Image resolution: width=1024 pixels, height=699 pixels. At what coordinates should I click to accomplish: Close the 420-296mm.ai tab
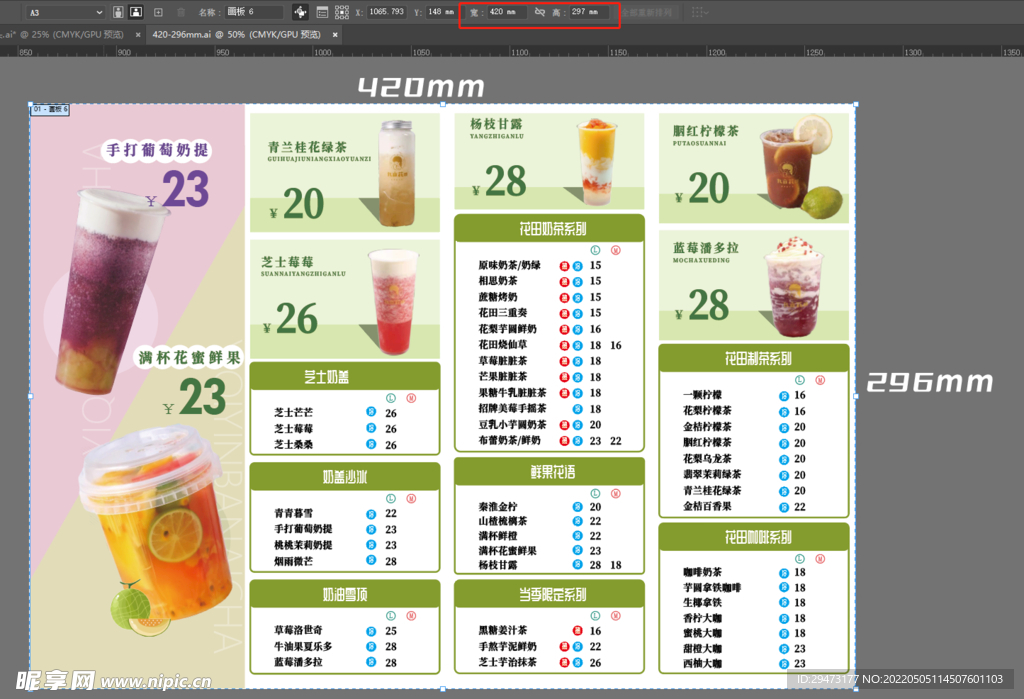335,34
